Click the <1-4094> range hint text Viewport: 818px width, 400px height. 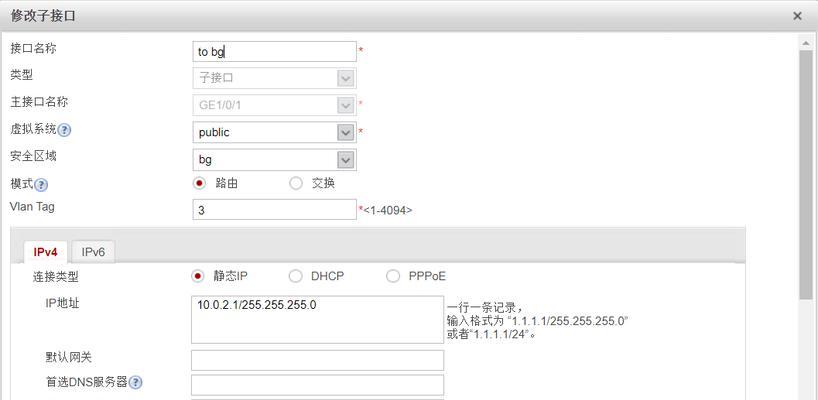(x=388, y=211)
